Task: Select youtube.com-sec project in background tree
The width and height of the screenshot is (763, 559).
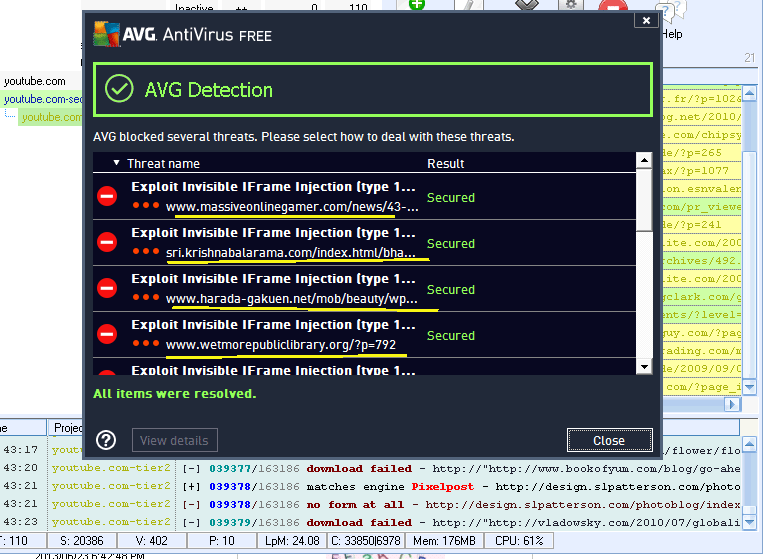Action: pos(43,99)
